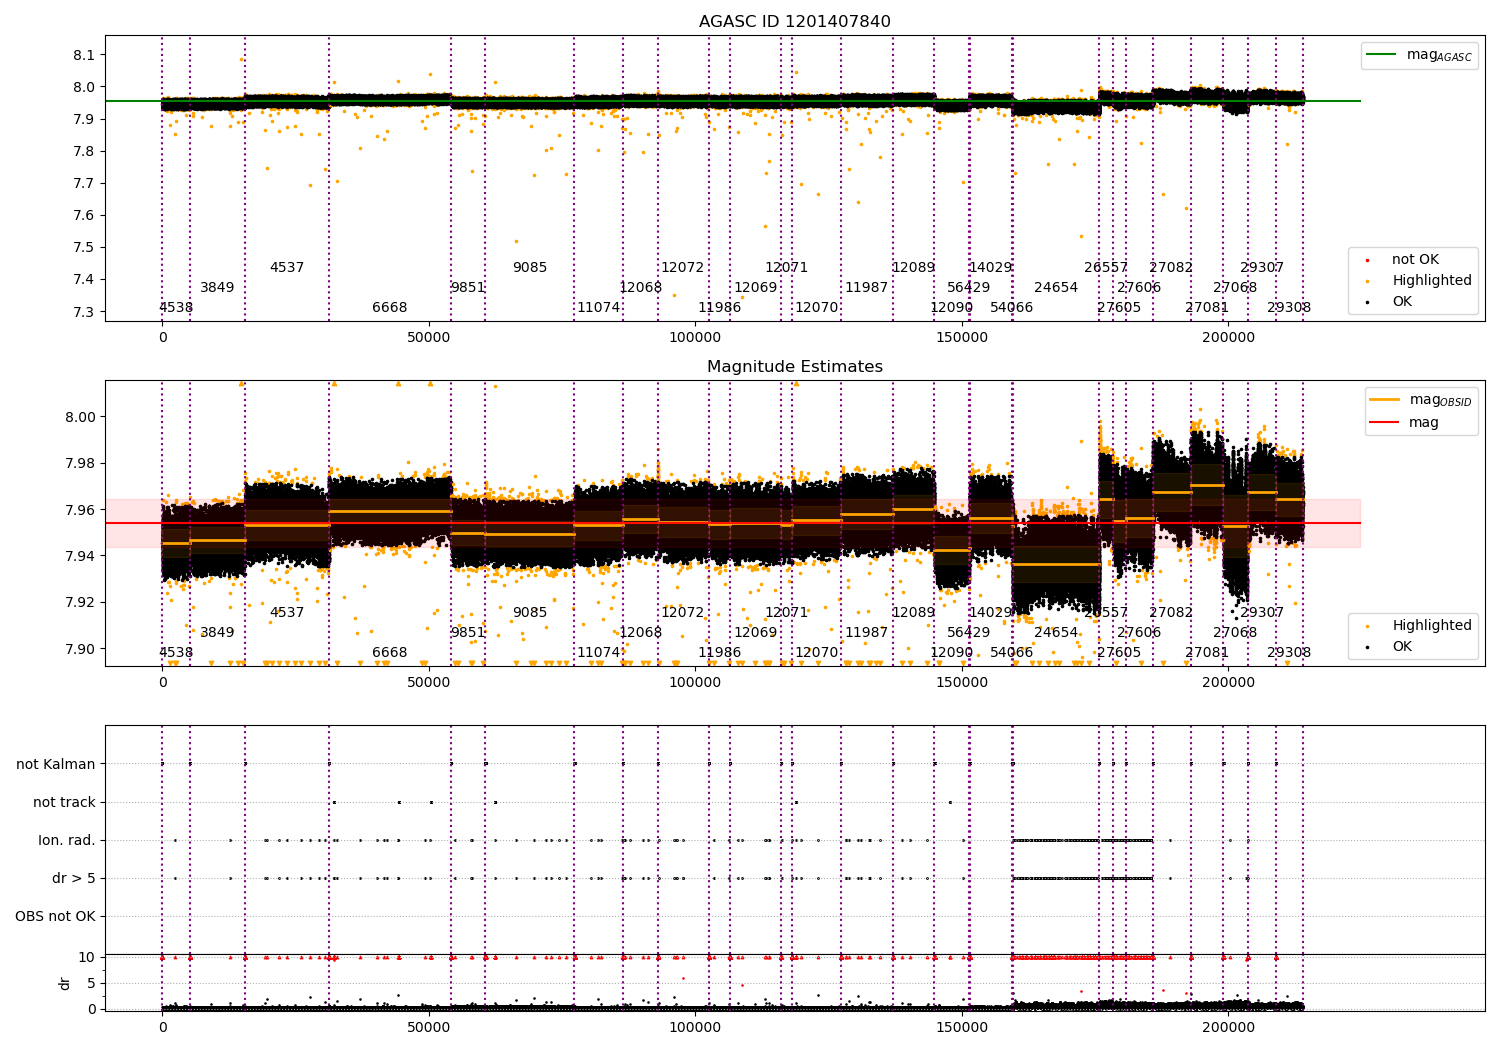This screenshot has height=1050, width=1500.
Task: Click OBSID label 12069 in middle plot
Action: [x=755, y=633]
